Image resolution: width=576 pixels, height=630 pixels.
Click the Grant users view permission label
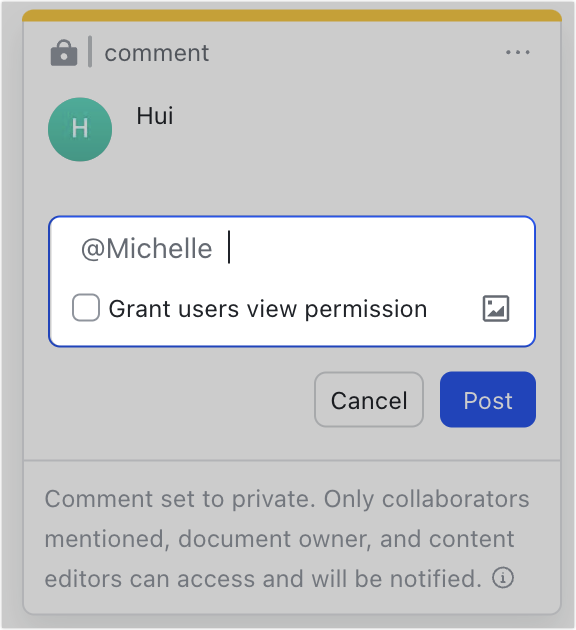coord(268,309)
